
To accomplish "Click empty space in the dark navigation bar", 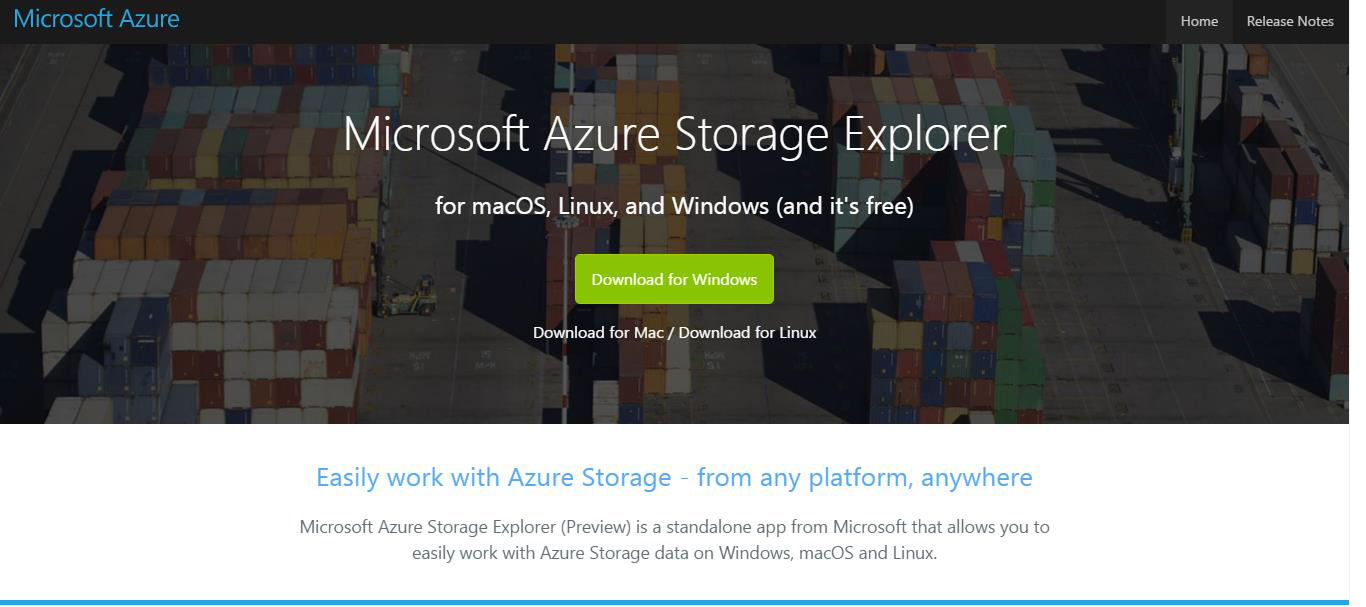I will point(700,21).
